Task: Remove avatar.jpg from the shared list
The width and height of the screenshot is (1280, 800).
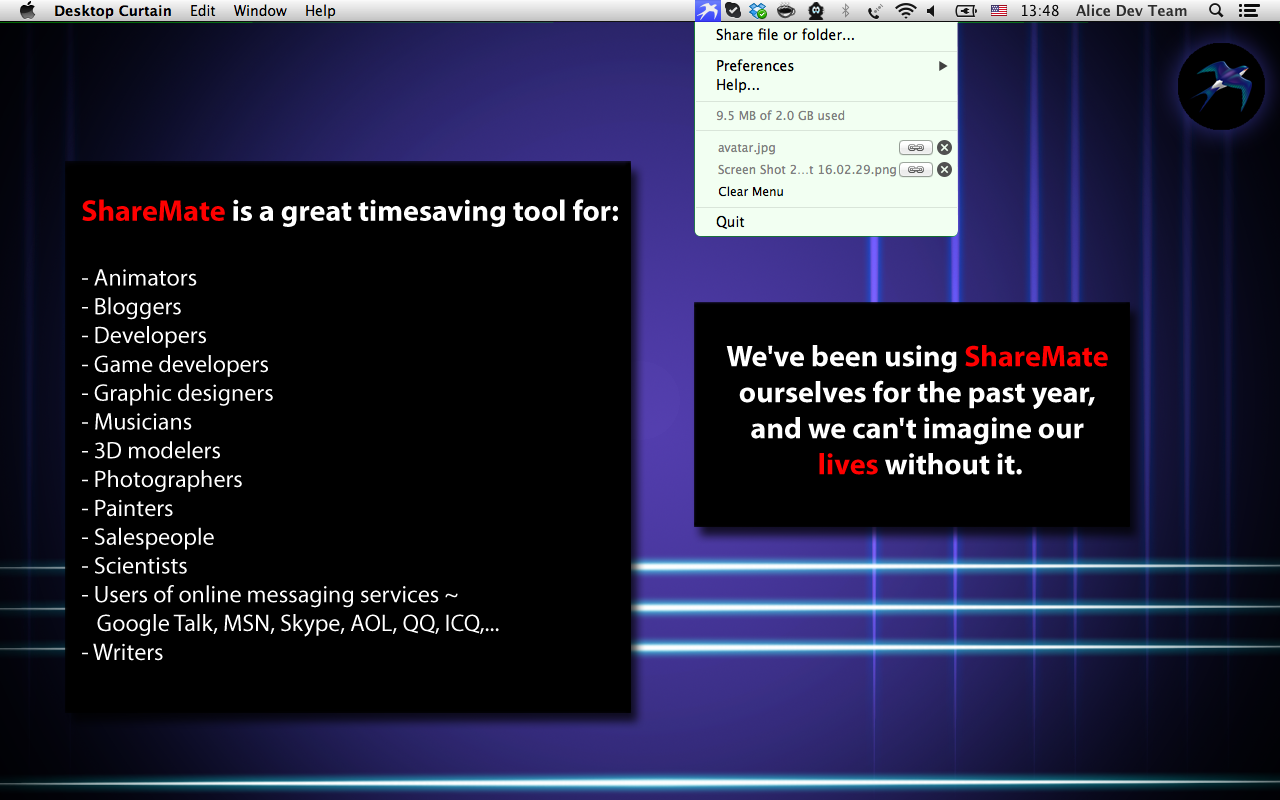Action: tap(944, 148)
